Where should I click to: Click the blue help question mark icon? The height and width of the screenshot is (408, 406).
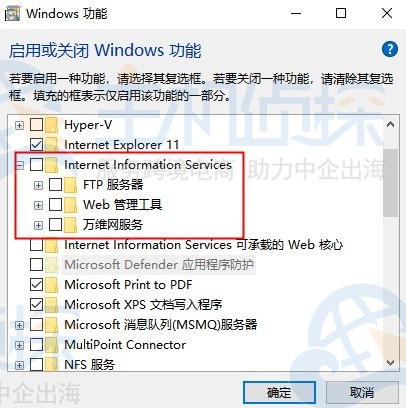point(390,49)
